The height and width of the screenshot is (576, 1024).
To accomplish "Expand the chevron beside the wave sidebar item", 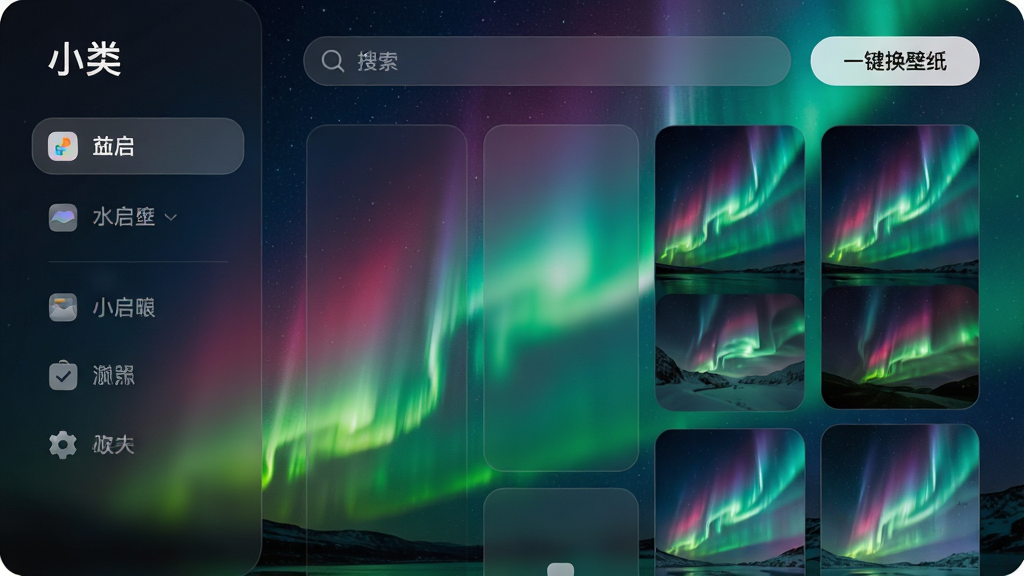I will point(170,217).
